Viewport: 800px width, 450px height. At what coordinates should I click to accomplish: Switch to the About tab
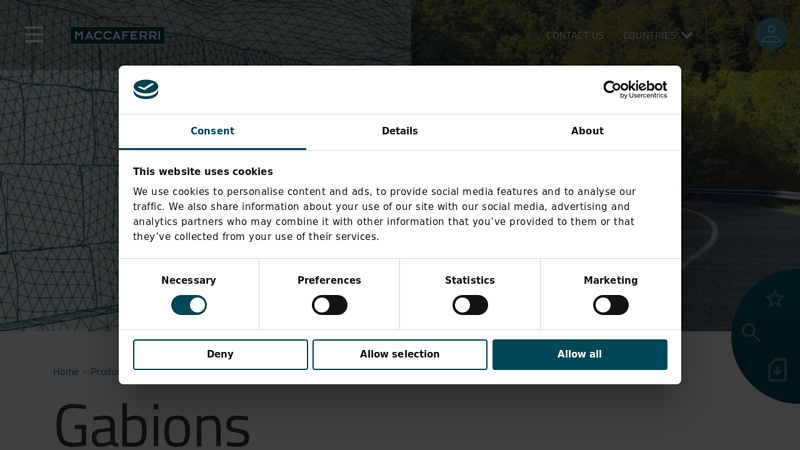click(587, 131)
